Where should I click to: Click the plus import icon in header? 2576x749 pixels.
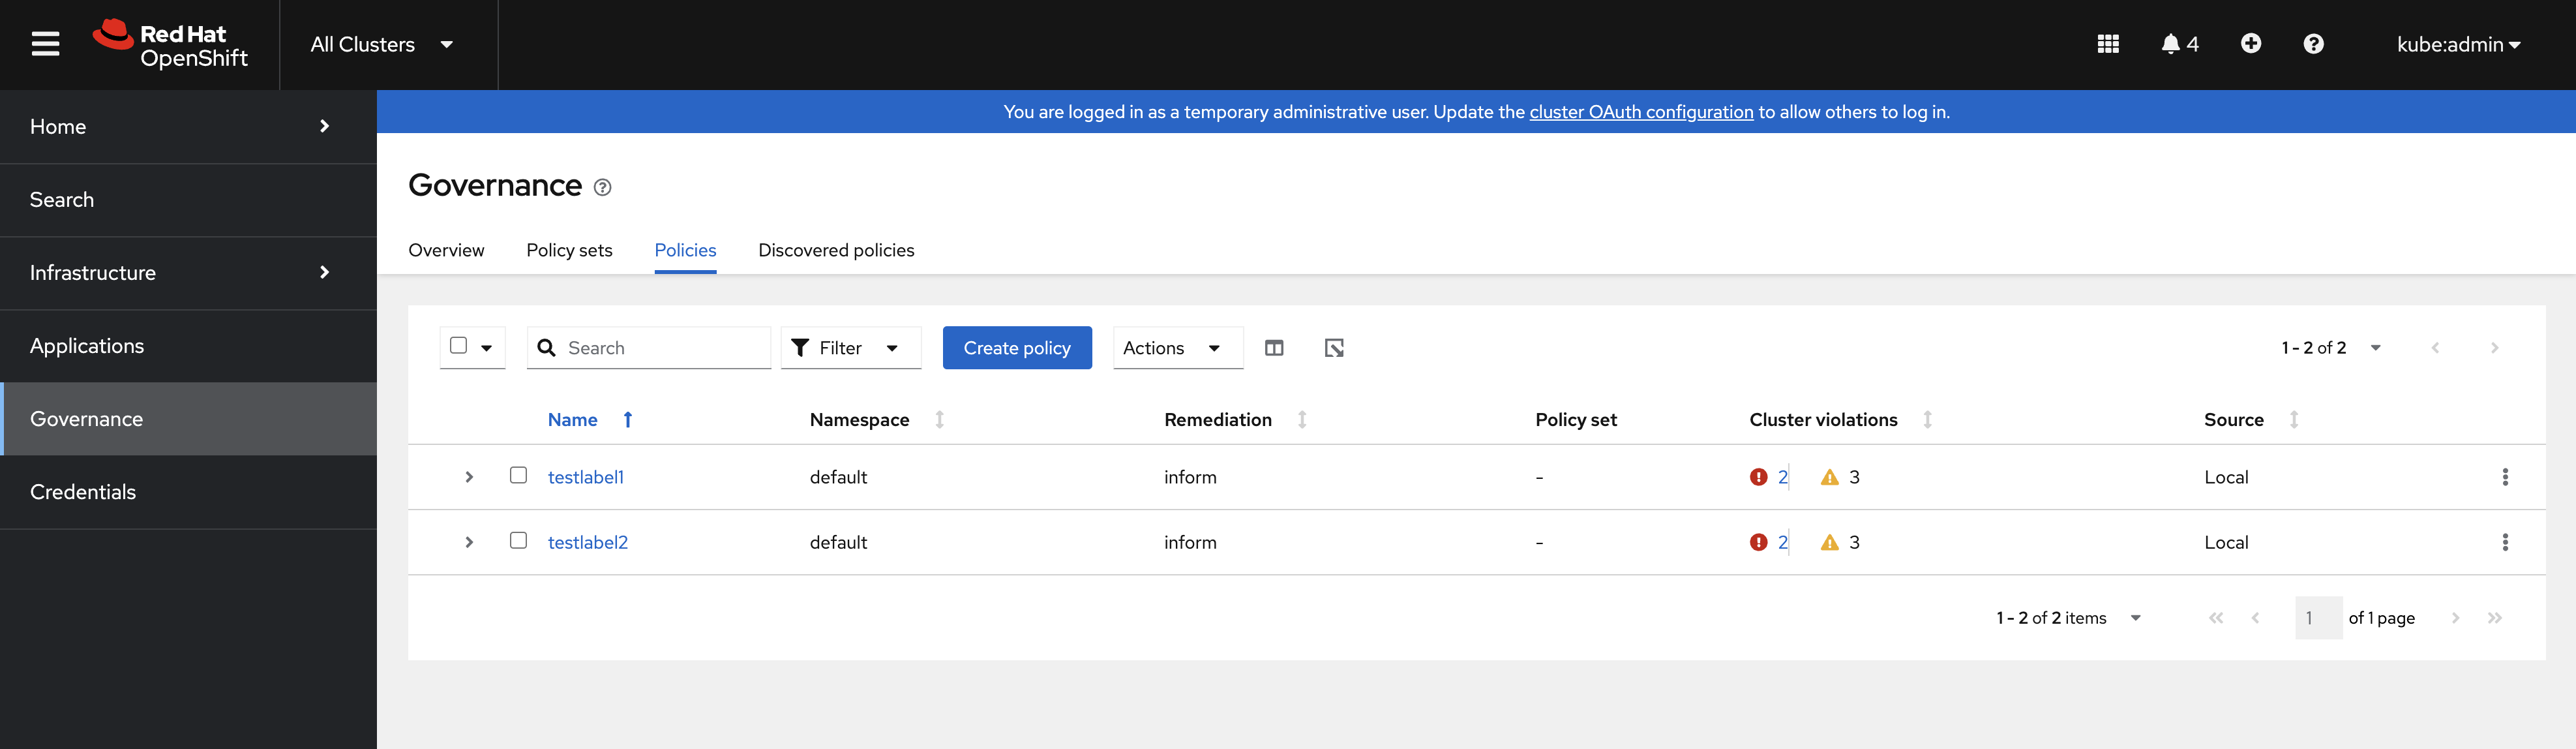(x=2250, y=44)
